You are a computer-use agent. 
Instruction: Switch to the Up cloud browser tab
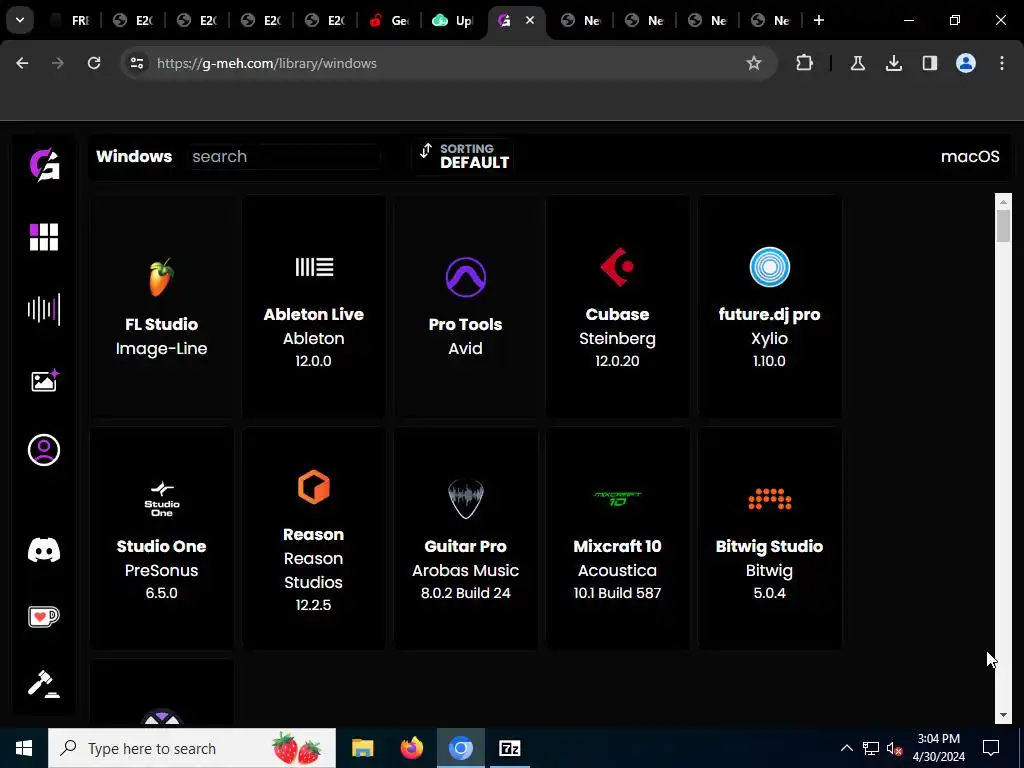pos(454,20)
